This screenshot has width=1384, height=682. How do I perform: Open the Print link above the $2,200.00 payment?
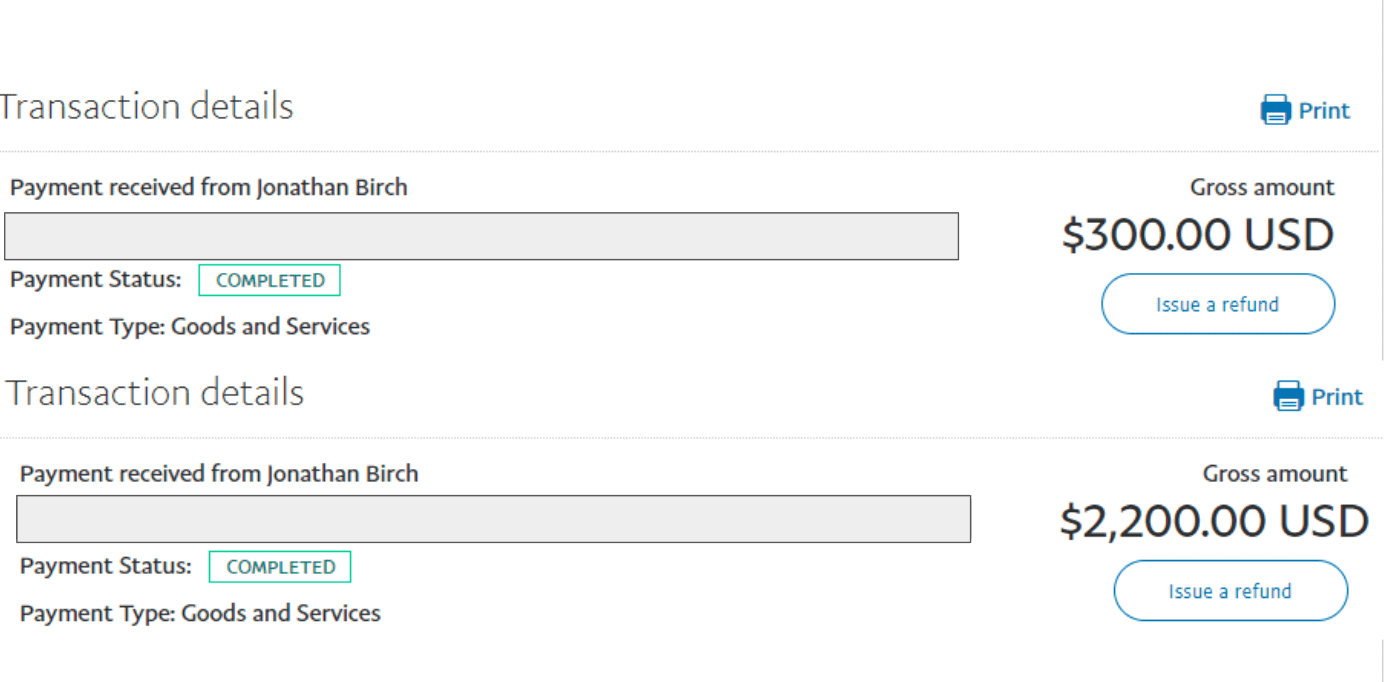pyautogui.click(x=1337, y=397)
